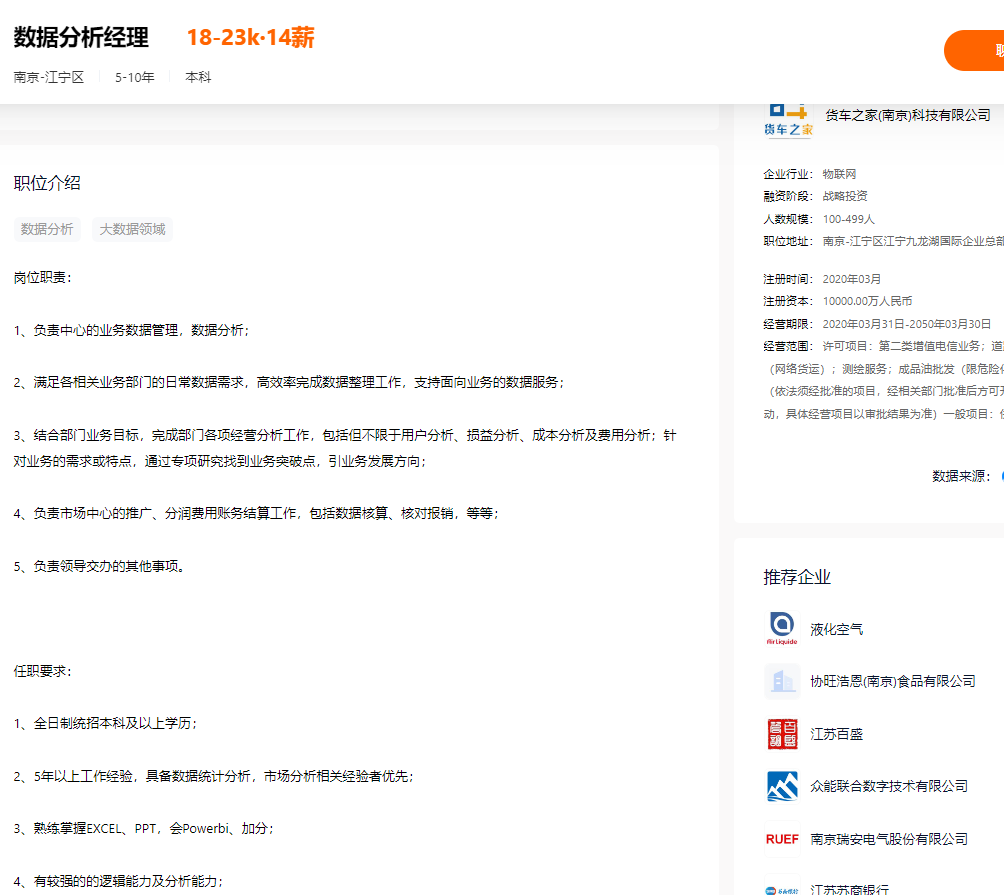Open 南京瑞安电气股份有限公司 link
Screen dimensions: 1004x895
(x=889, y=839)
